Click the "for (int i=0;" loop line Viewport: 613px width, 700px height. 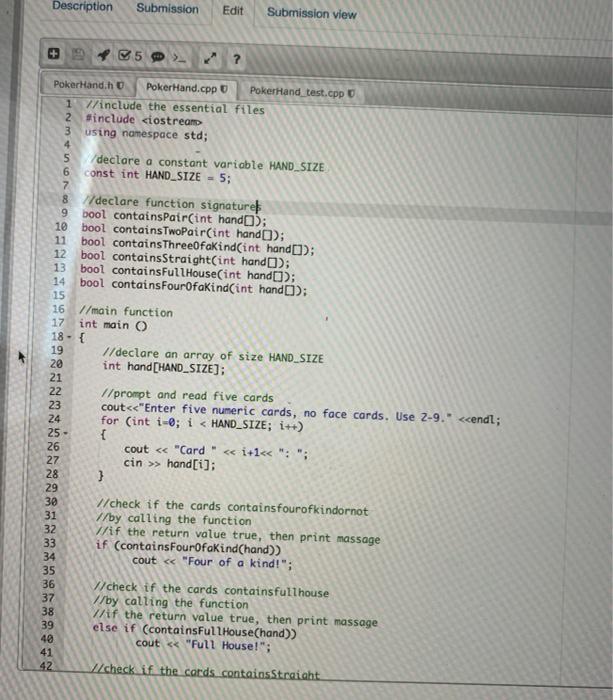pos(202,423)
